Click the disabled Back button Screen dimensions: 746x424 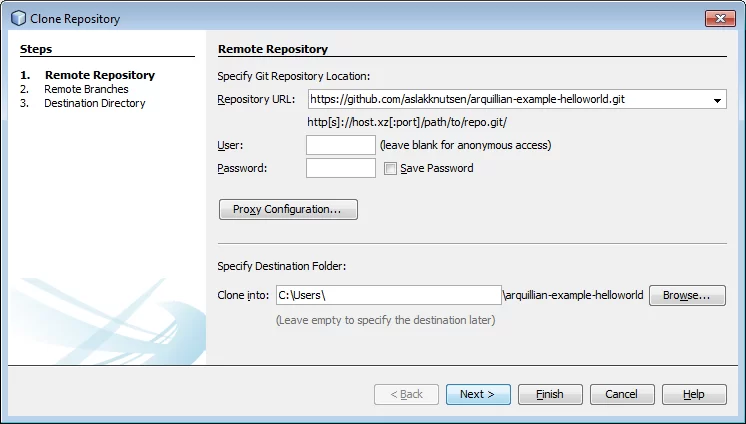[x=406, y=394]
